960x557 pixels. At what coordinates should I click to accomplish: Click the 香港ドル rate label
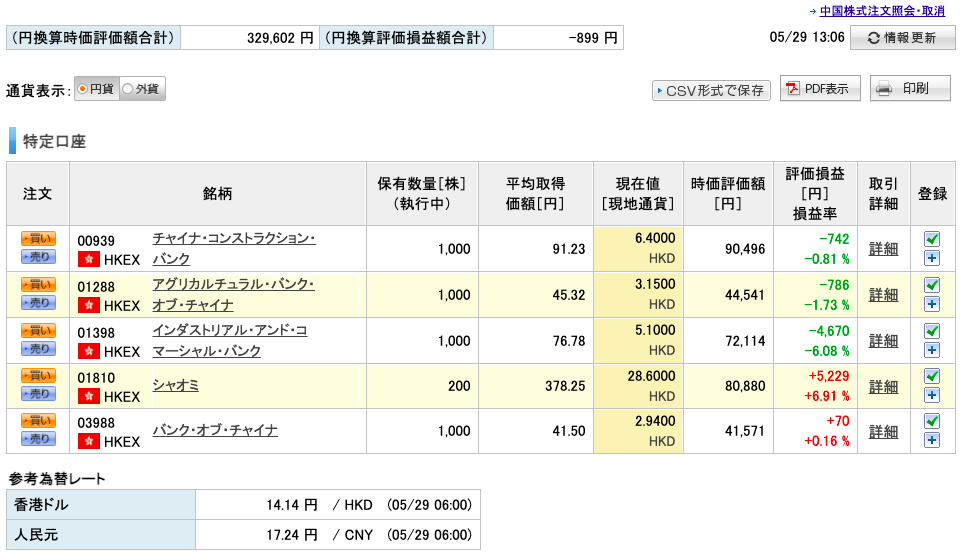tap(41, 505)
